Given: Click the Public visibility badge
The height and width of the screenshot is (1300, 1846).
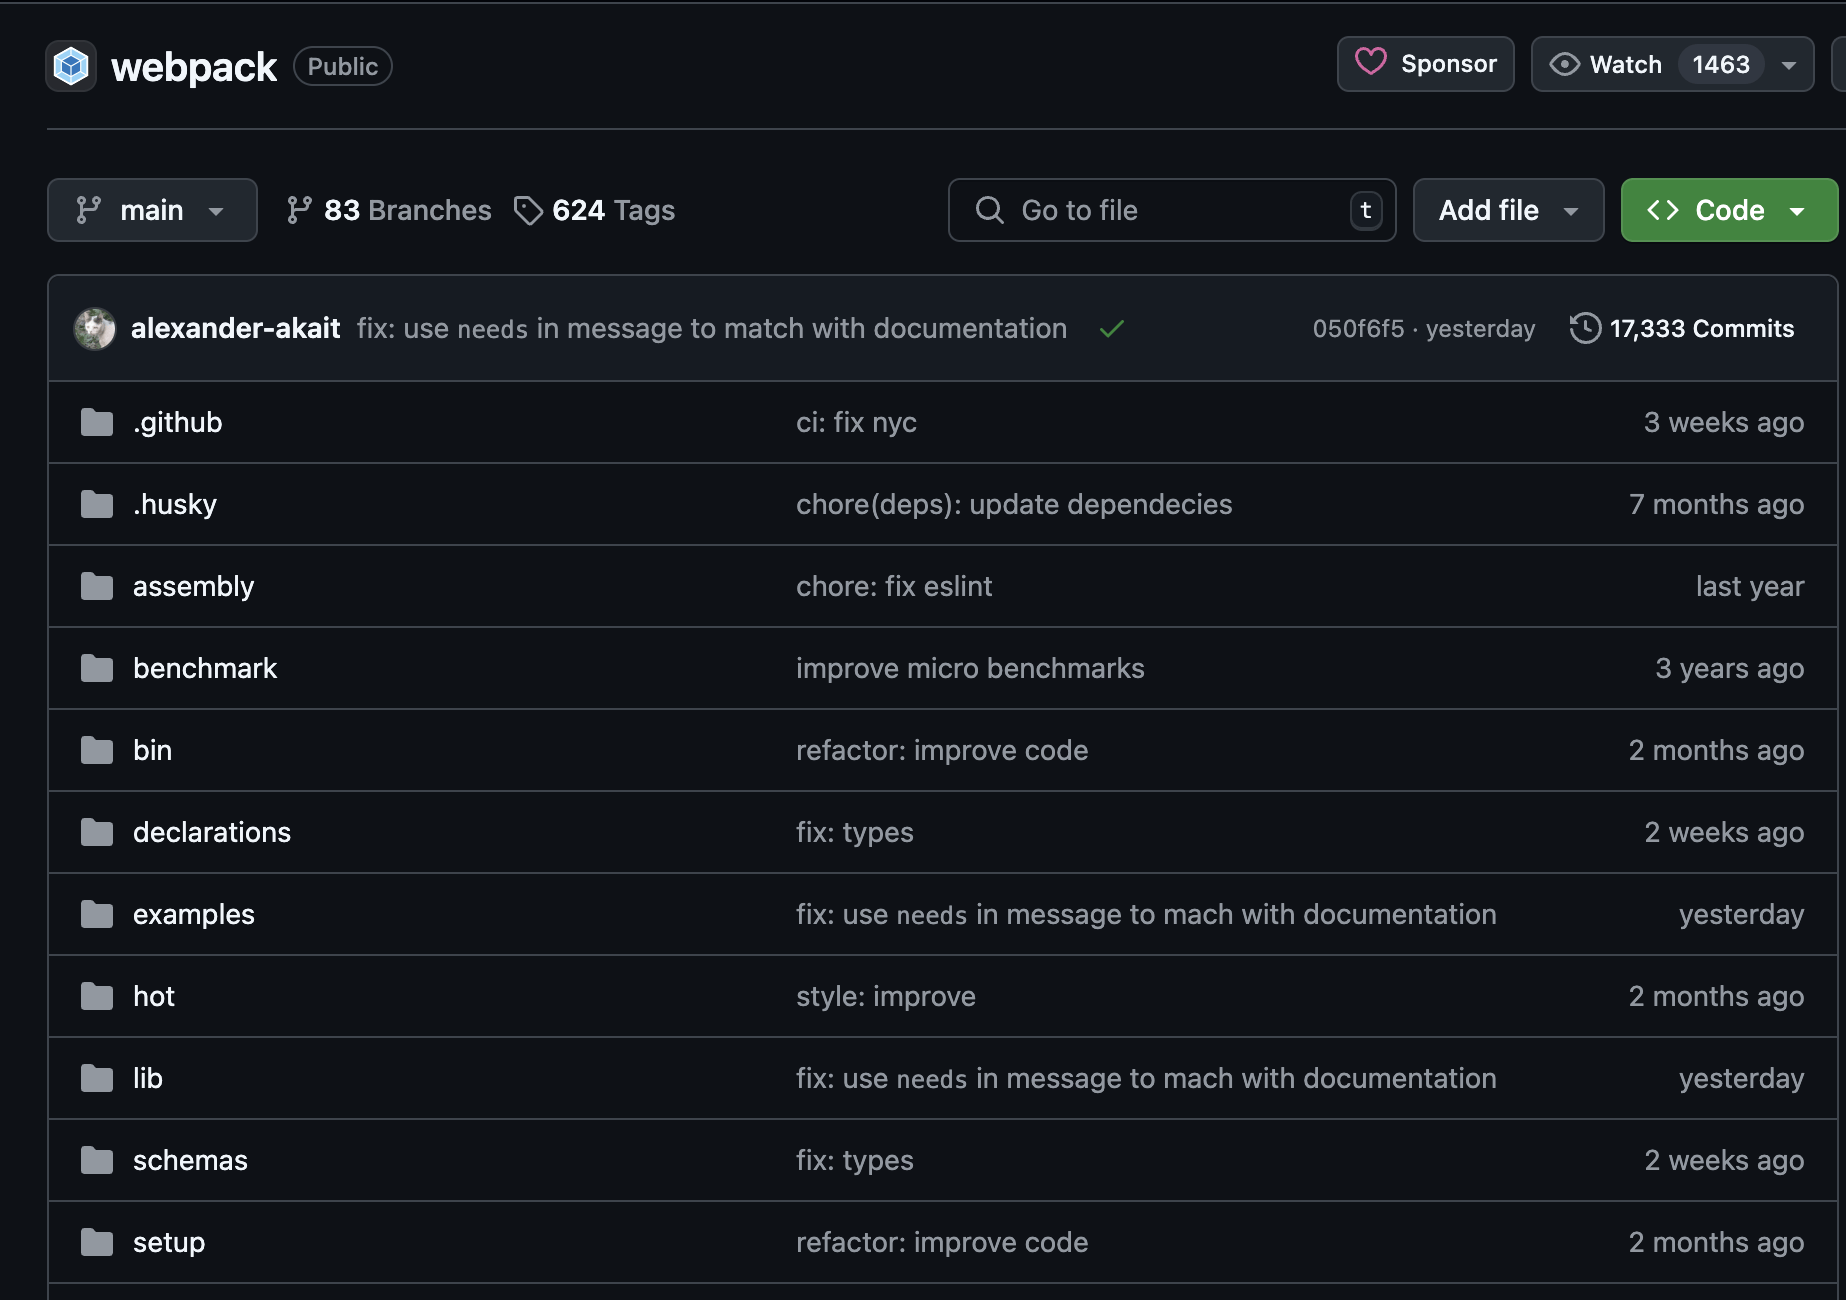Looking at the screenshot, I should 343,66.
